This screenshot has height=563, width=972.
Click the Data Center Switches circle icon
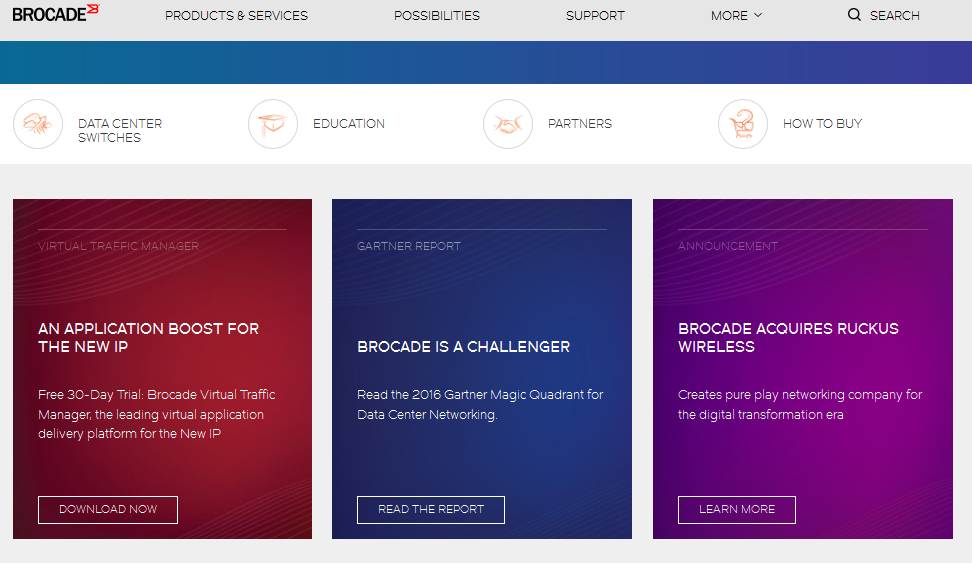pyautogui.click(x=38, y=125)
